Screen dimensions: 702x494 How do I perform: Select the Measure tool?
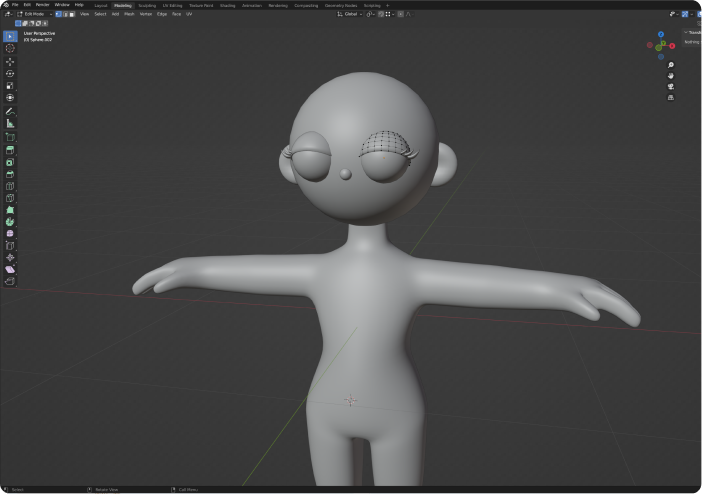(x=10, y=124)
